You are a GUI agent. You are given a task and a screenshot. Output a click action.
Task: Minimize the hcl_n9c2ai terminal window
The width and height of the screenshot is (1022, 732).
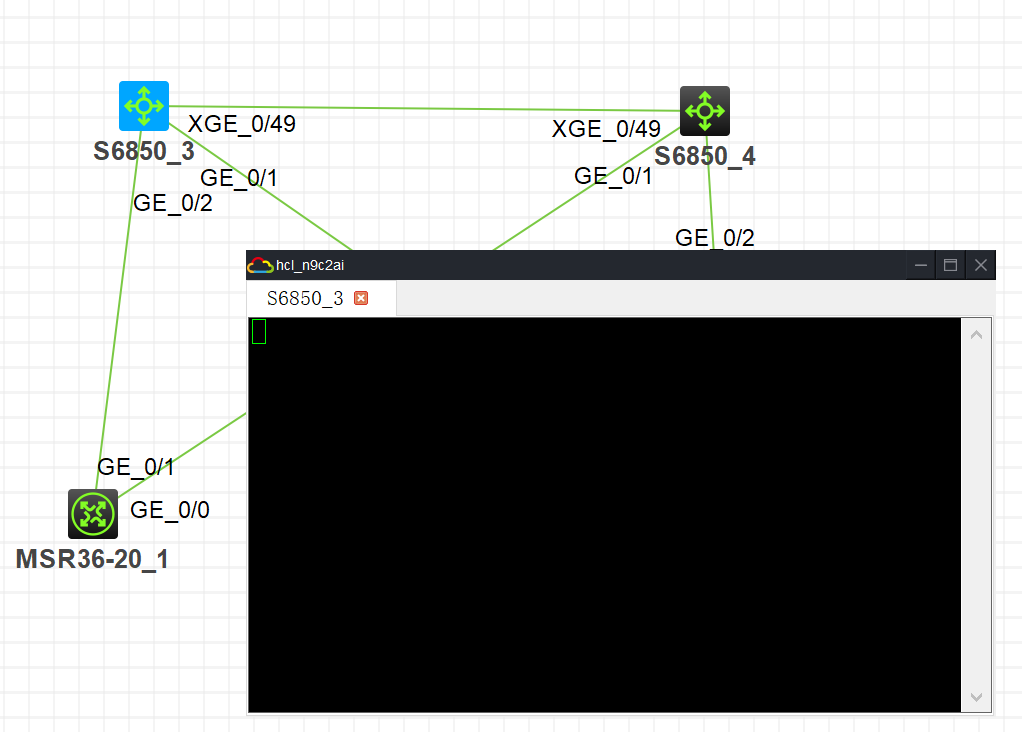(921, 265)
